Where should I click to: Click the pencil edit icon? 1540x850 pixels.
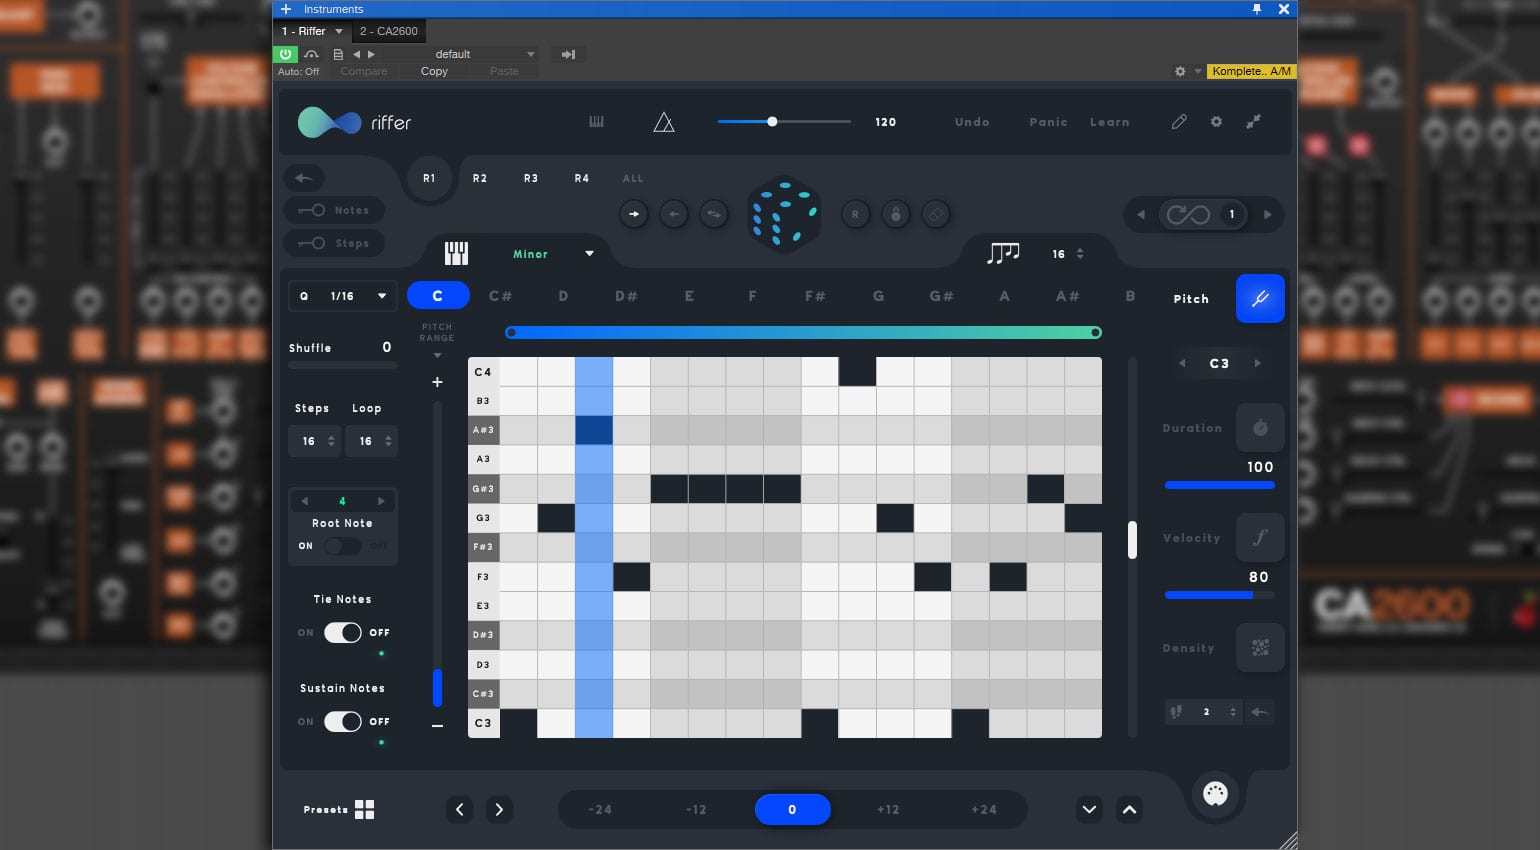point(1179,121)
